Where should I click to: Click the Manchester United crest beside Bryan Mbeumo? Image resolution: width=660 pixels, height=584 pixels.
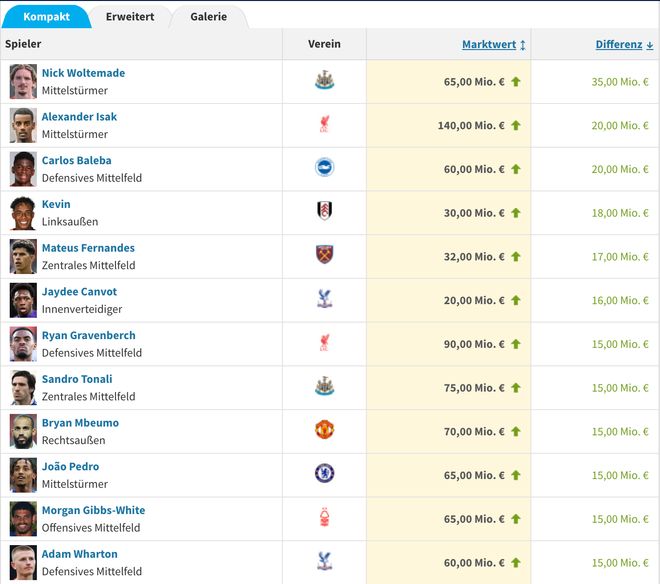(324, 431)
